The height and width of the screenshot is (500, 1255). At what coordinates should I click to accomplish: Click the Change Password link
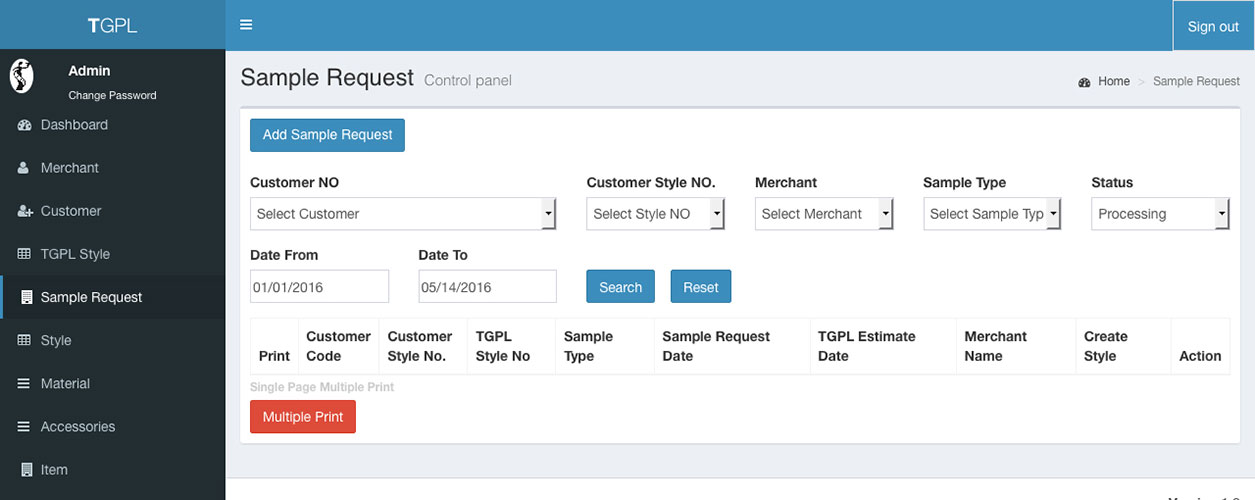click(x=112, y=96)
